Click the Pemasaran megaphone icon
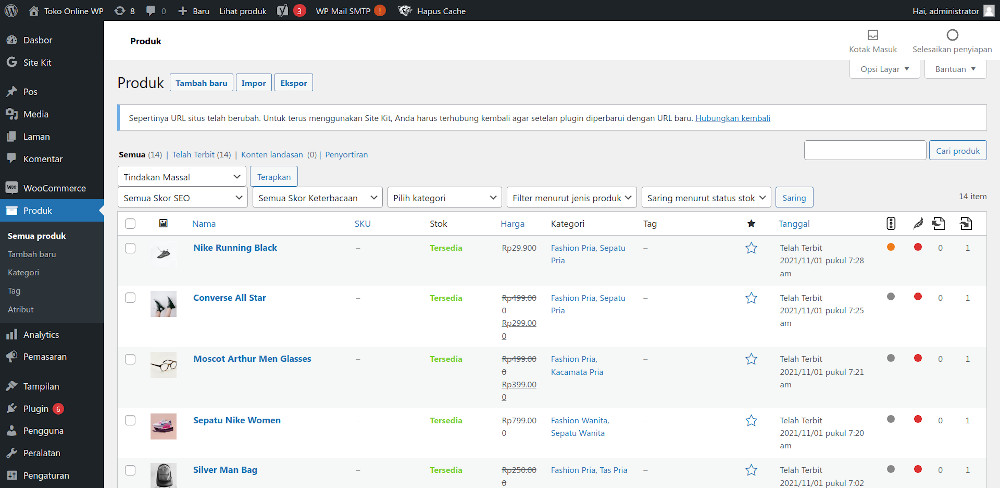This screenshot has width=1000, height=488. [x=11, y=357]
